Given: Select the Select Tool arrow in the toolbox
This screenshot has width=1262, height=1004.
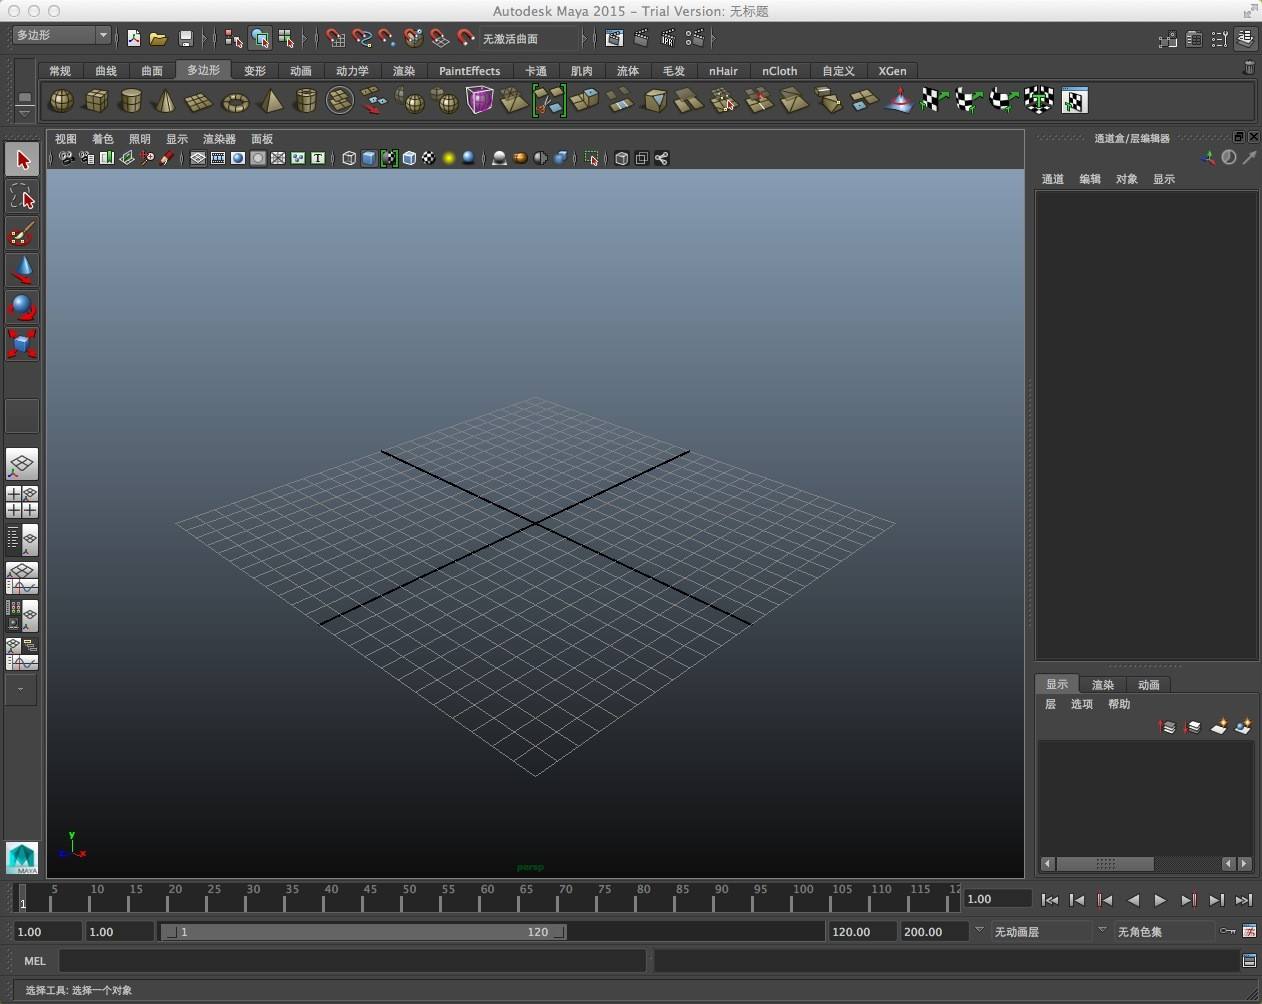Looking at the screenshot, I should pos(21,159).
